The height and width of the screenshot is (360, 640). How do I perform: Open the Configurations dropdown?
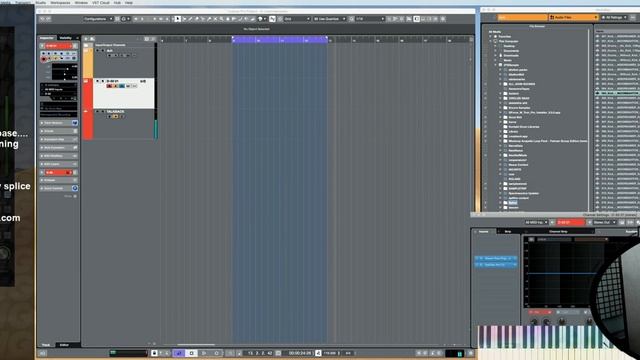click(98, 19)
